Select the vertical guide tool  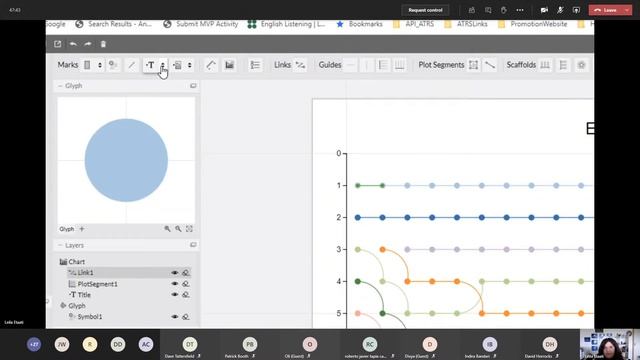[x=367, y=65]
